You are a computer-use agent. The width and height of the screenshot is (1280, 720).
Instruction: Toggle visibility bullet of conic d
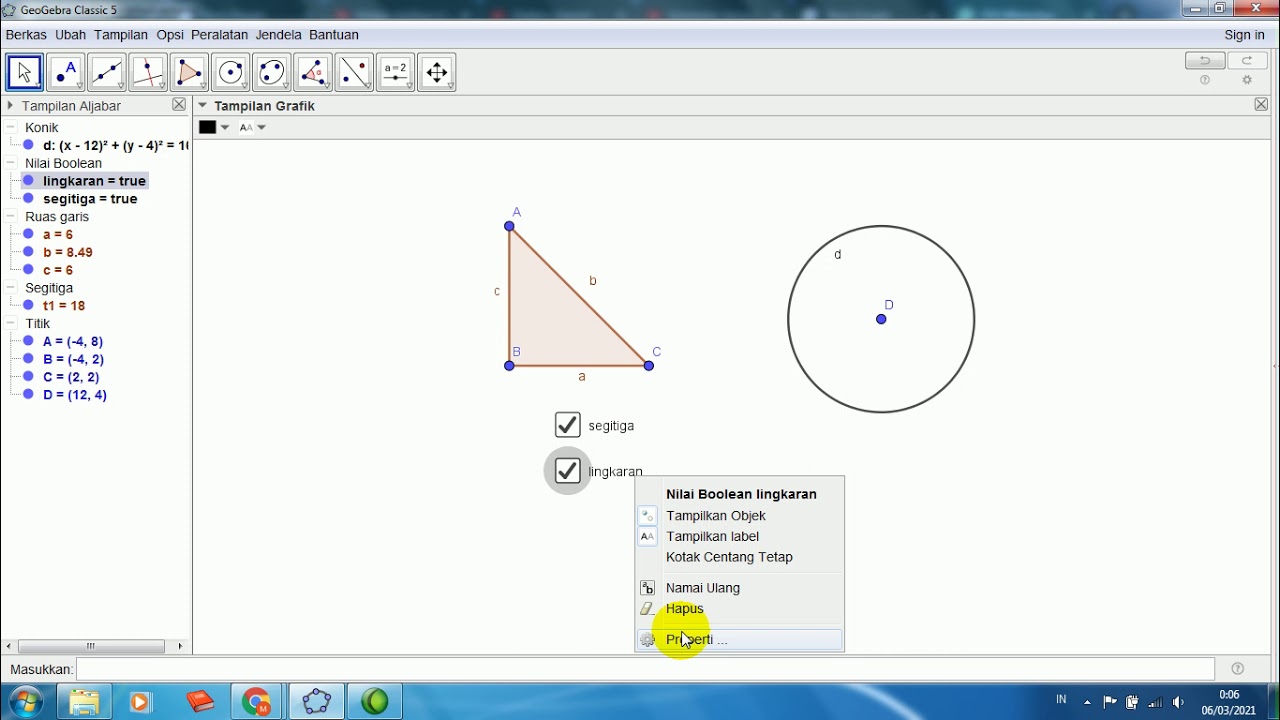click(x=29, y=145)
